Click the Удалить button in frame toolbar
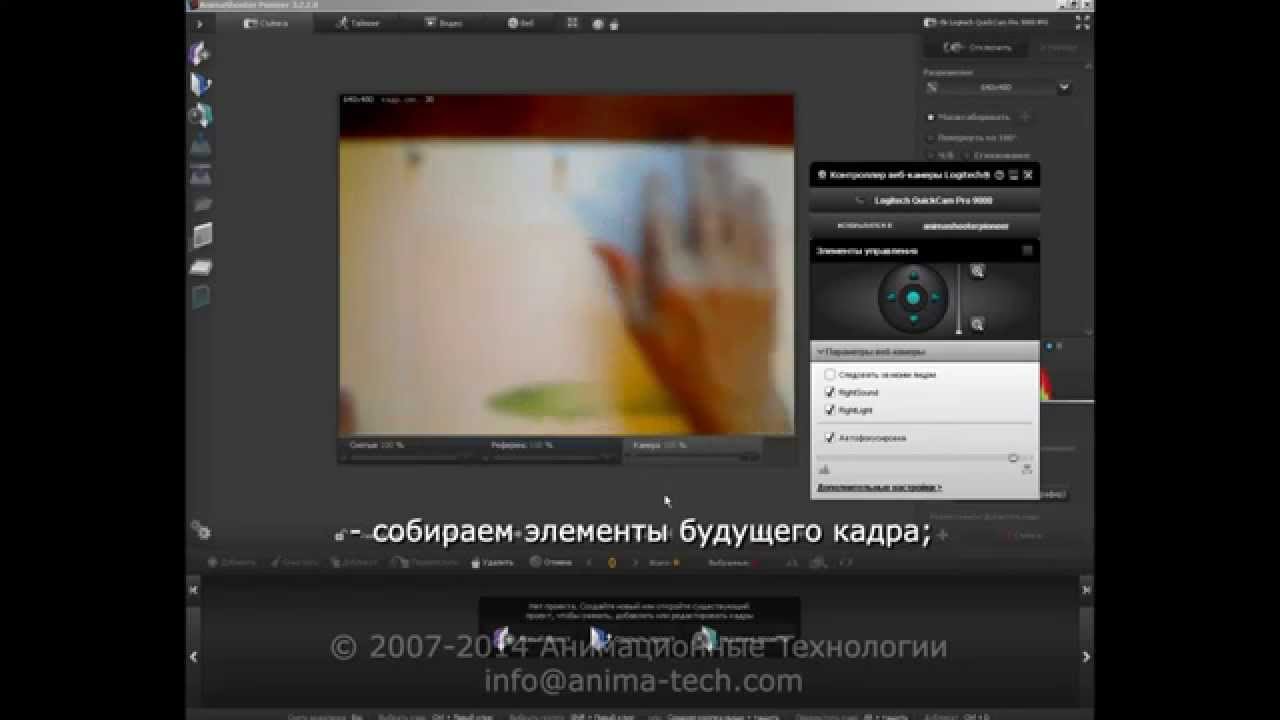The width and height of the screenshot is (1280, 720). click(492, 562)
